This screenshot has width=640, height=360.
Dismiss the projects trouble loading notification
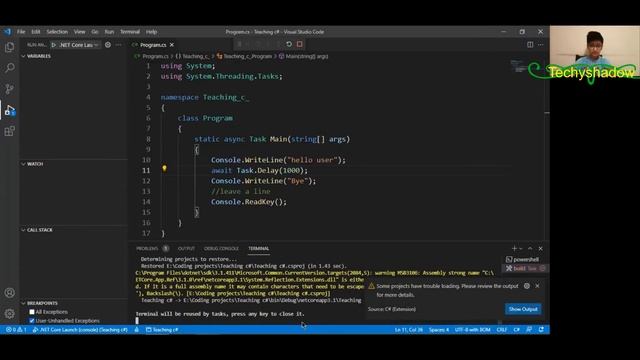click(x=537, y=286)
